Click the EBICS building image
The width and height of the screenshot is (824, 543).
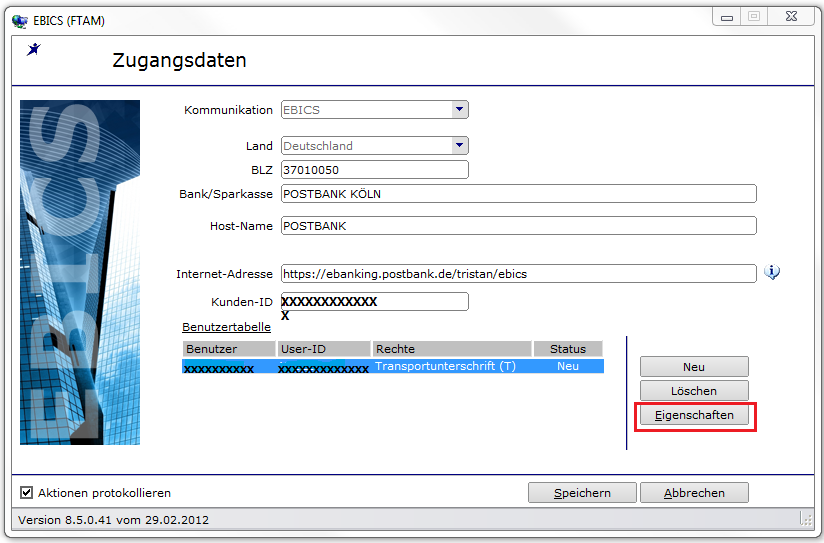coord(80,272)
